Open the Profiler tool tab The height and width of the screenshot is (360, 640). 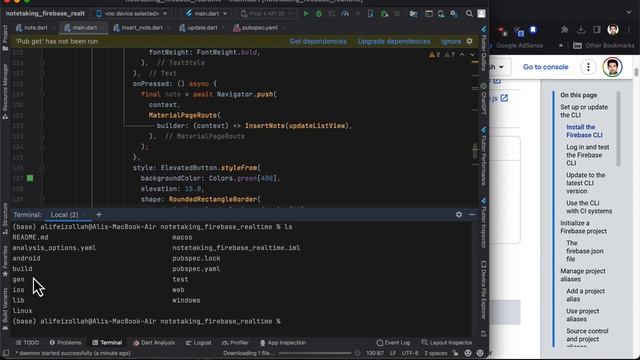coord(235,343)
